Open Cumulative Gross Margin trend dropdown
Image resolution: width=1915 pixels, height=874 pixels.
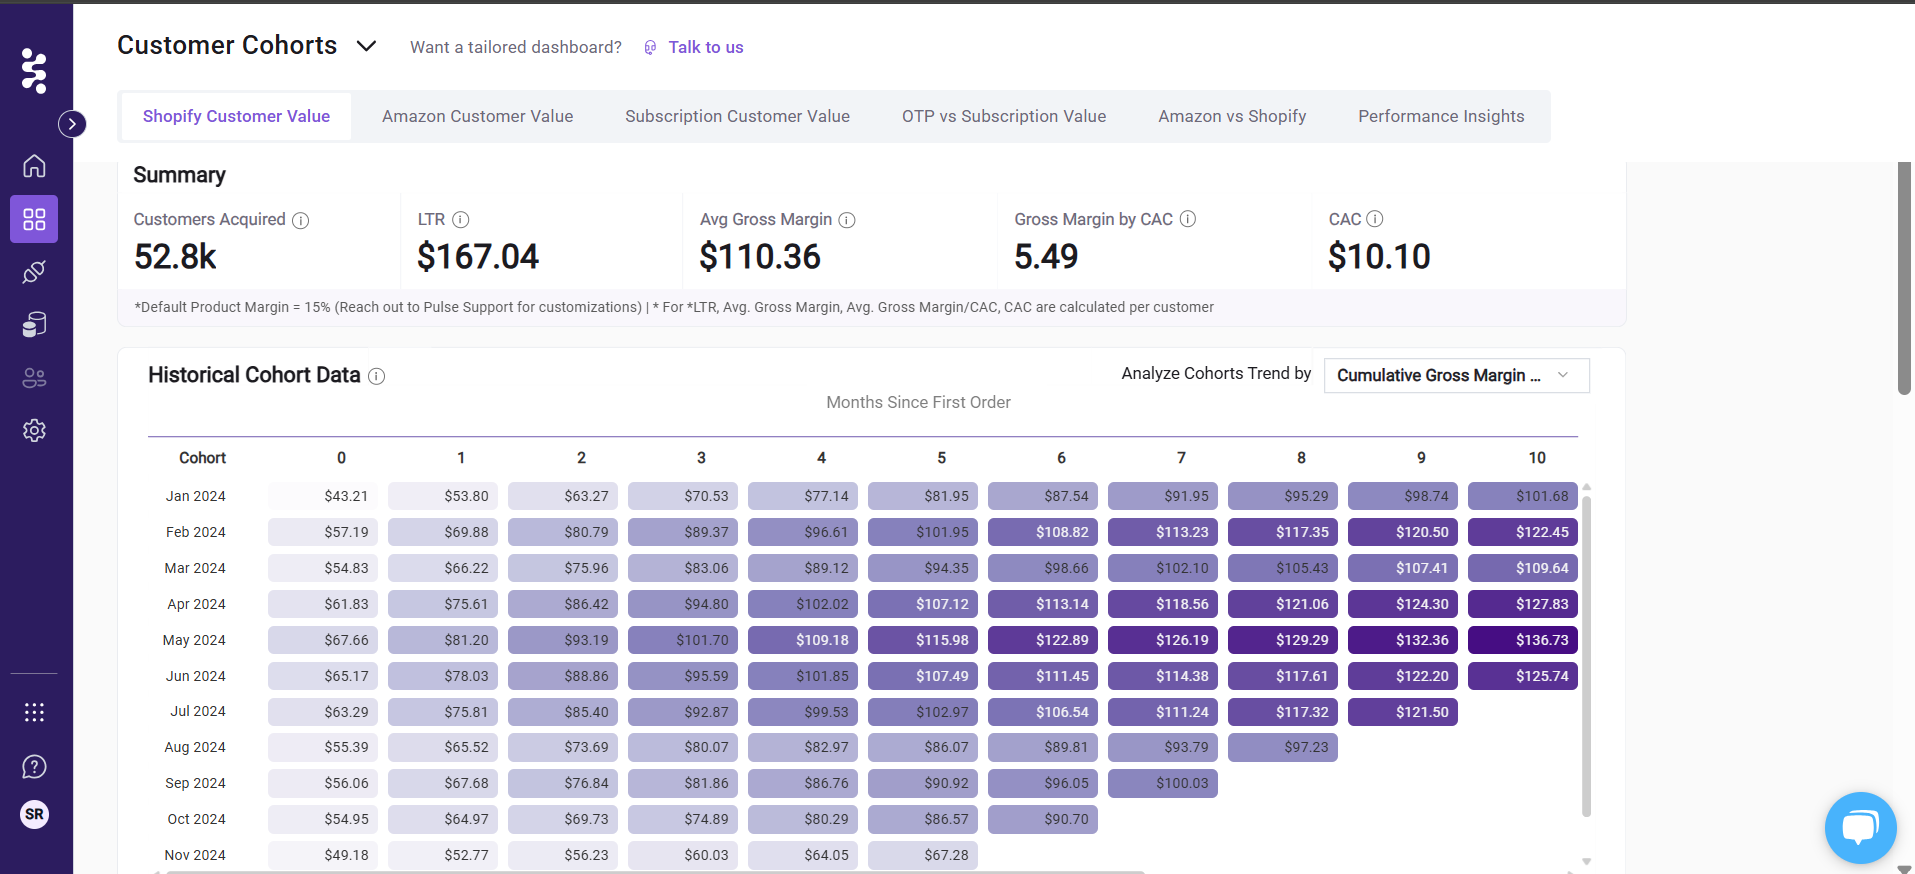(1456, 375)
